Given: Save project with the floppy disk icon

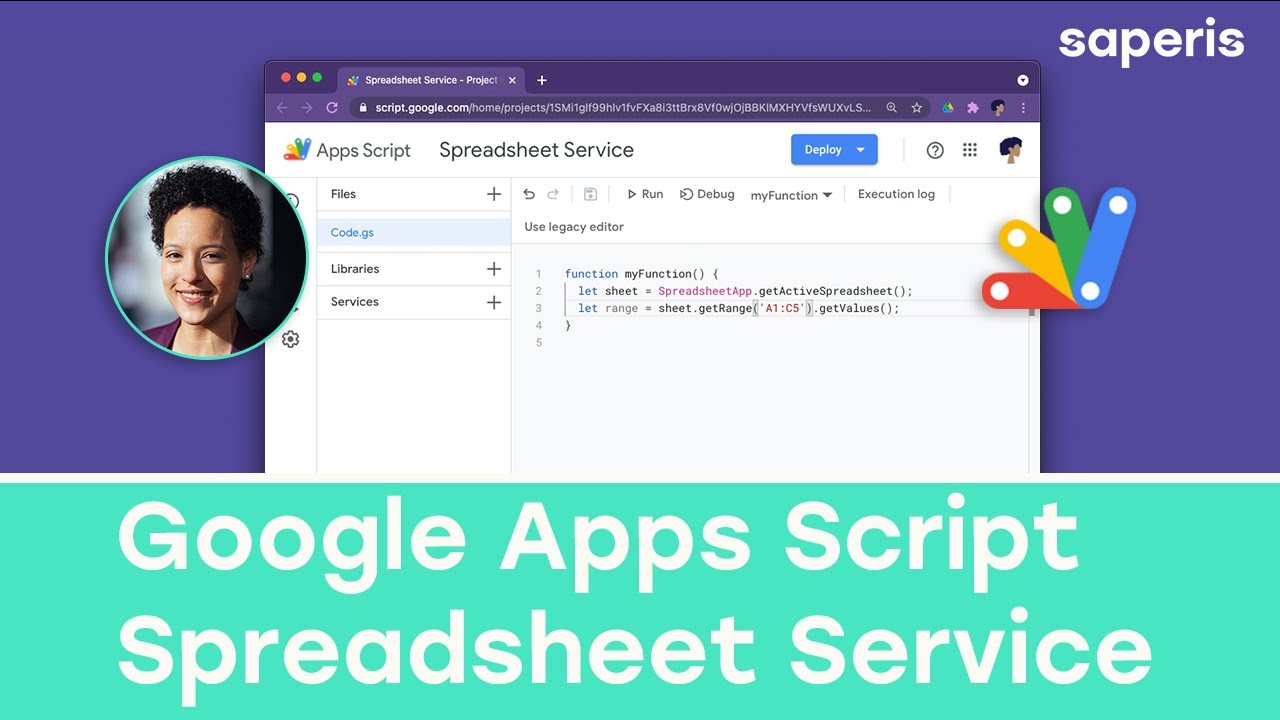Looking at the screenshot, I should pos(590,194).
